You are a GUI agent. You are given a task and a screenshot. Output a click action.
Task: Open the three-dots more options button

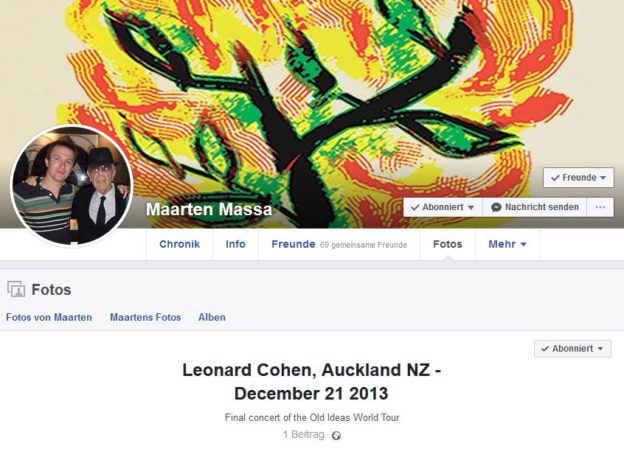coord(600,207)
